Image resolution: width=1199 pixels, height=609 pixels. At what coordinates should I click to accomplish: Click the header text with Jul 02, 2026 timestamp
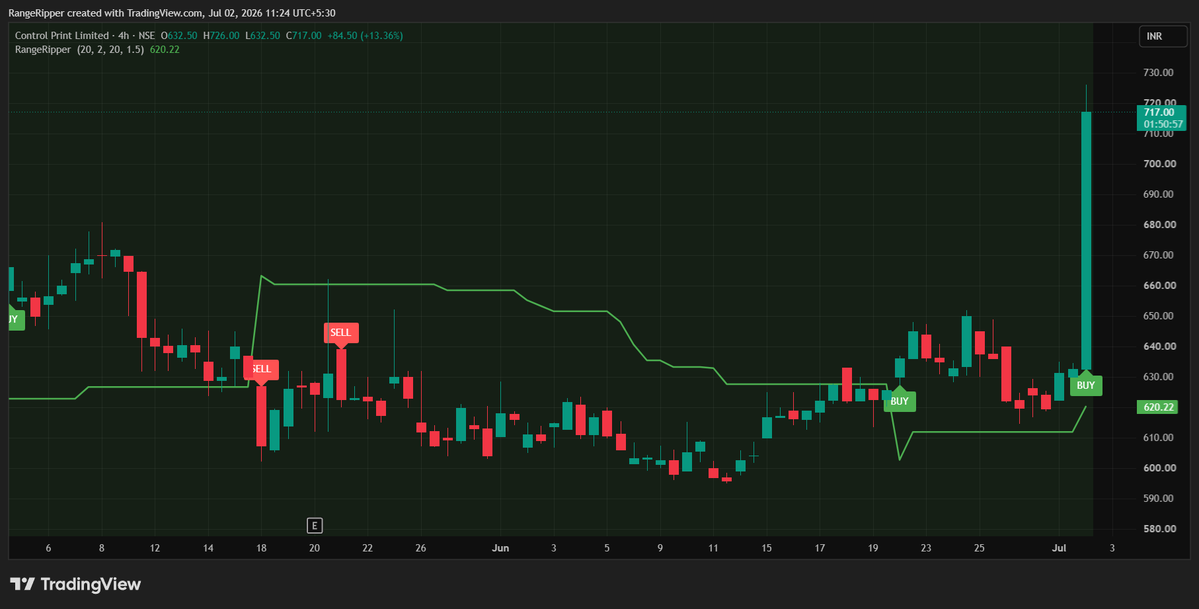point(171,13)
